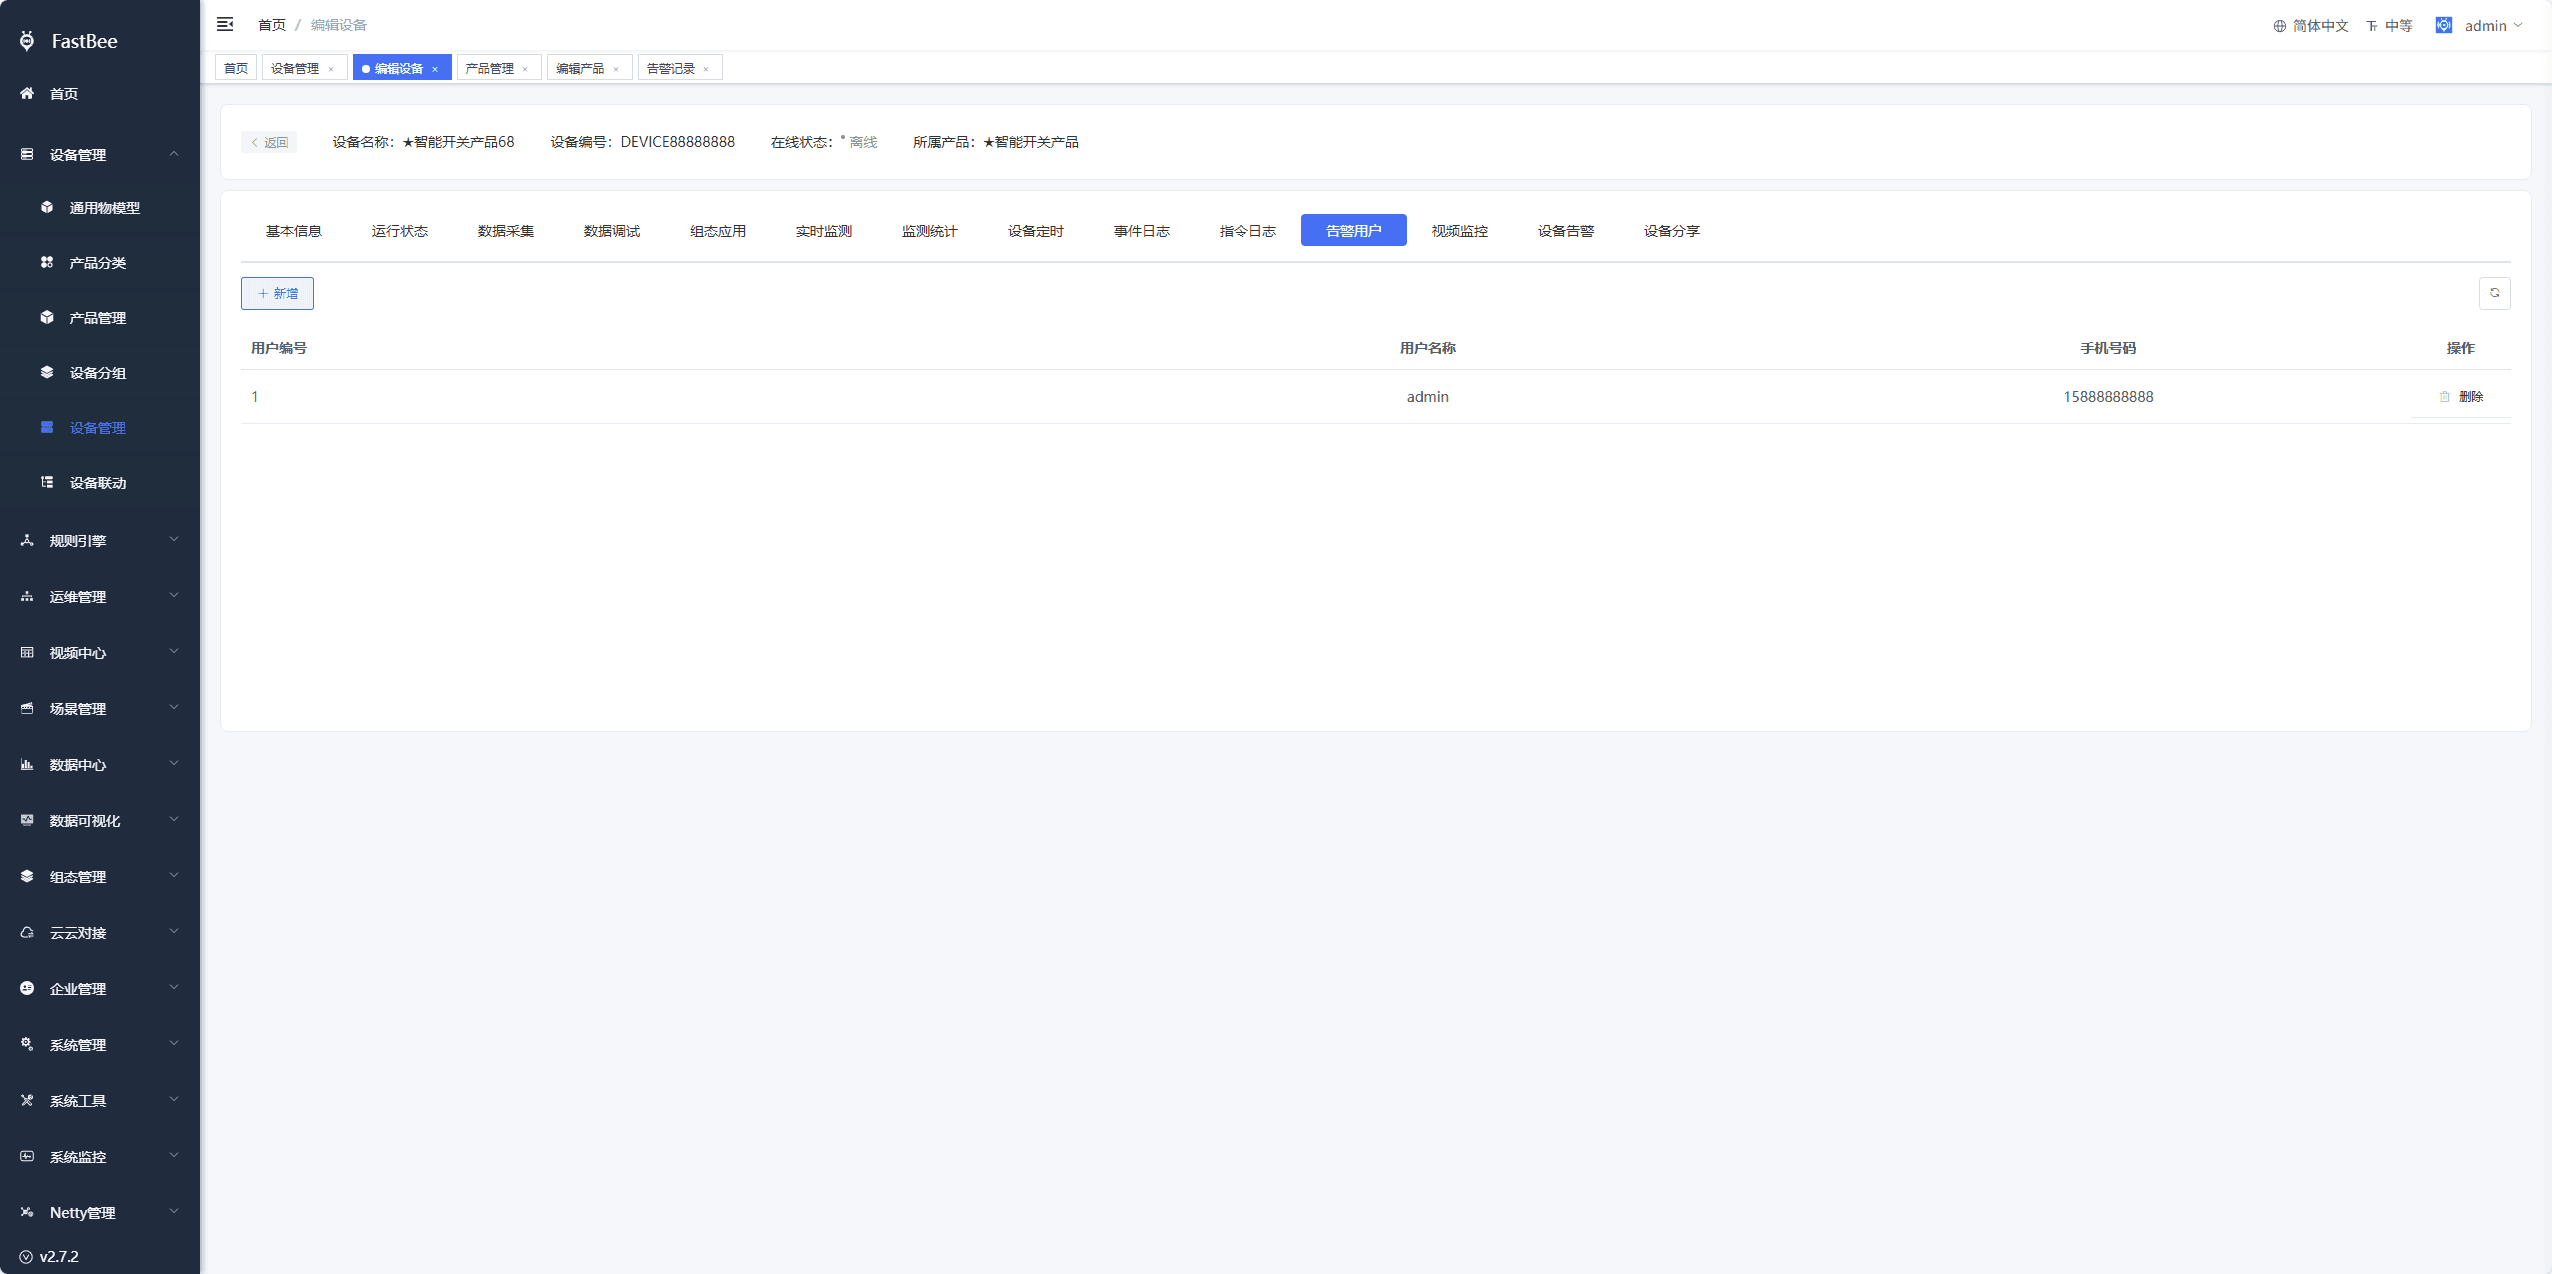Click the admin avatar icon
Screen dimensions: 2552x1274
[x=2443, y=25]
